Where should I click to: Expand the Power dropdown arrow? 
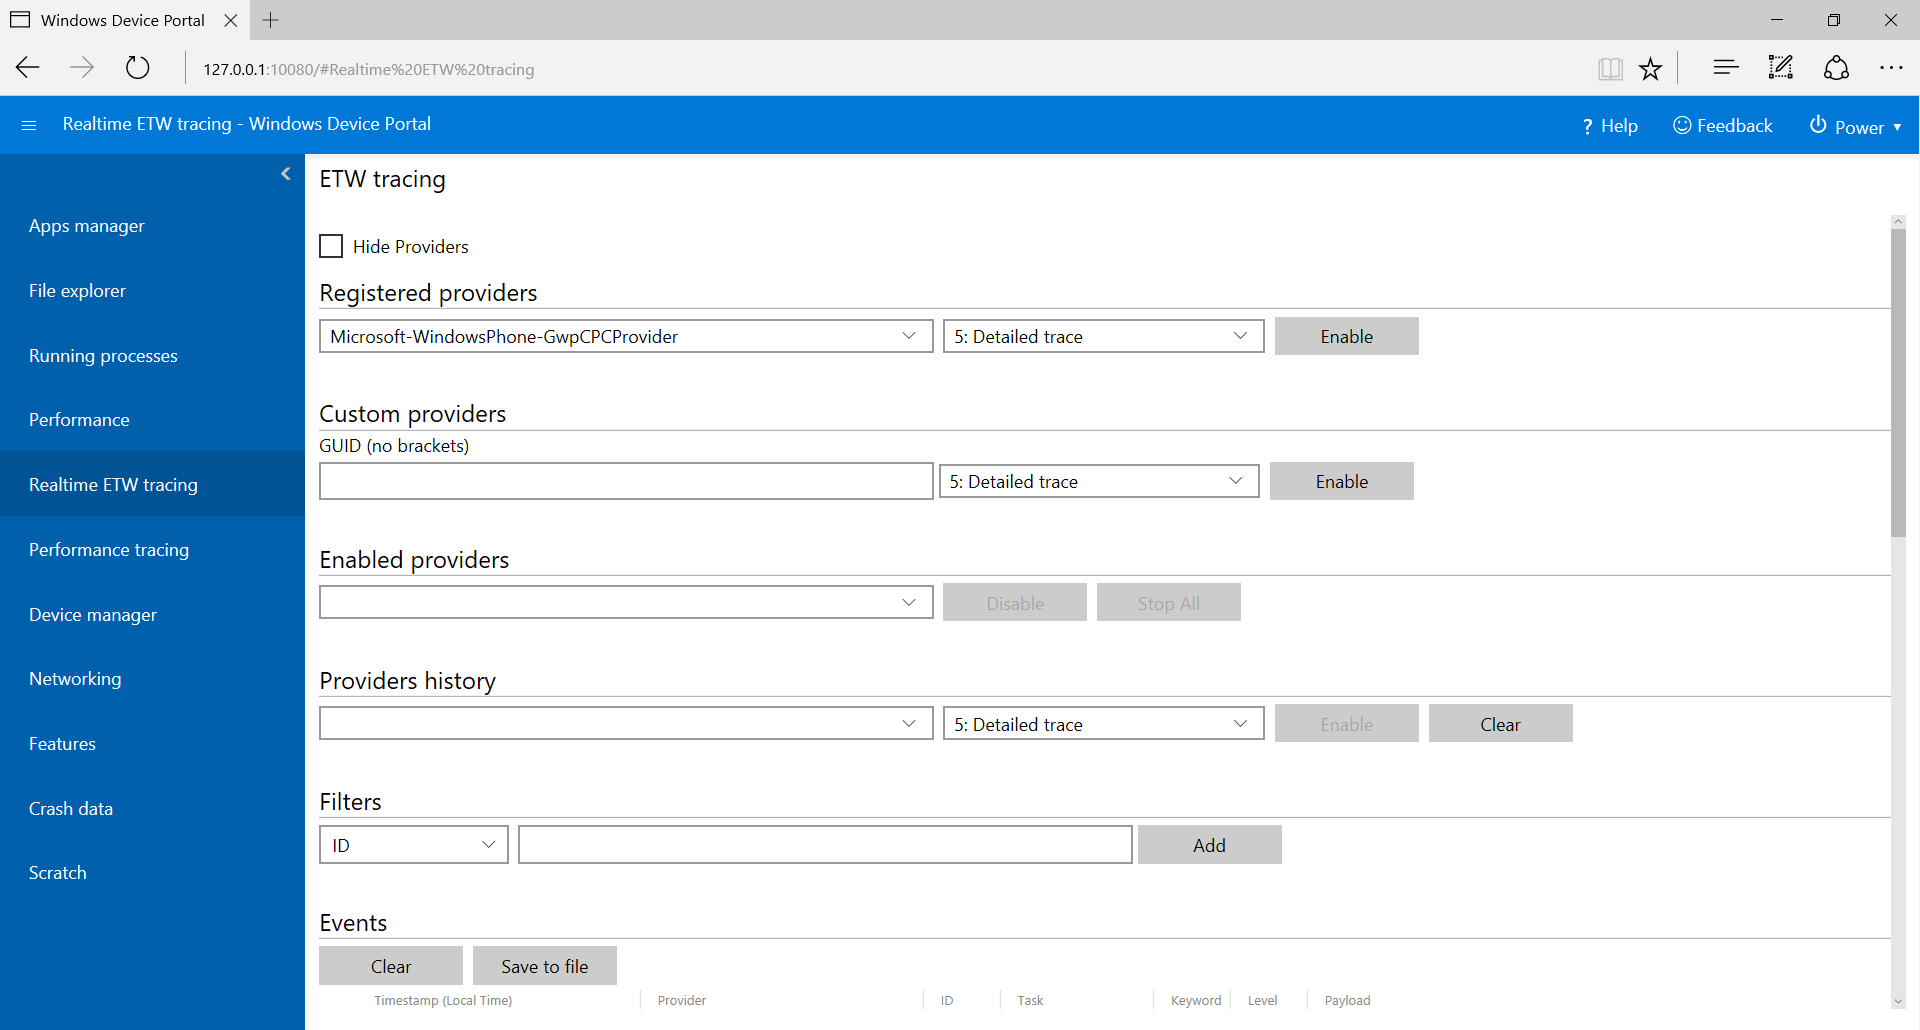(1899, 127)
